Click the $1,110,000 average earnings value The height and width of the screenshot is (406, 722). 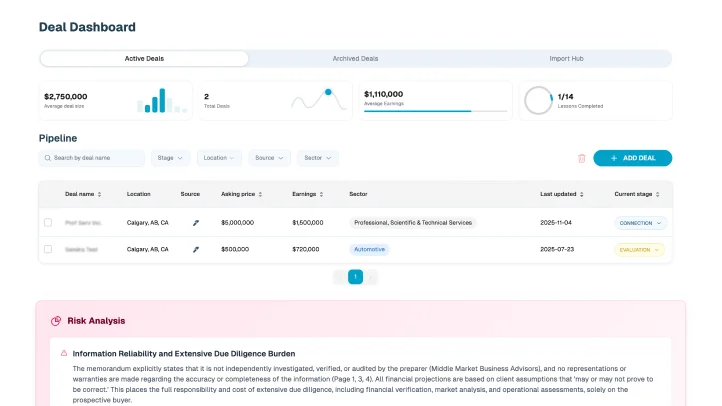(383, 94)
